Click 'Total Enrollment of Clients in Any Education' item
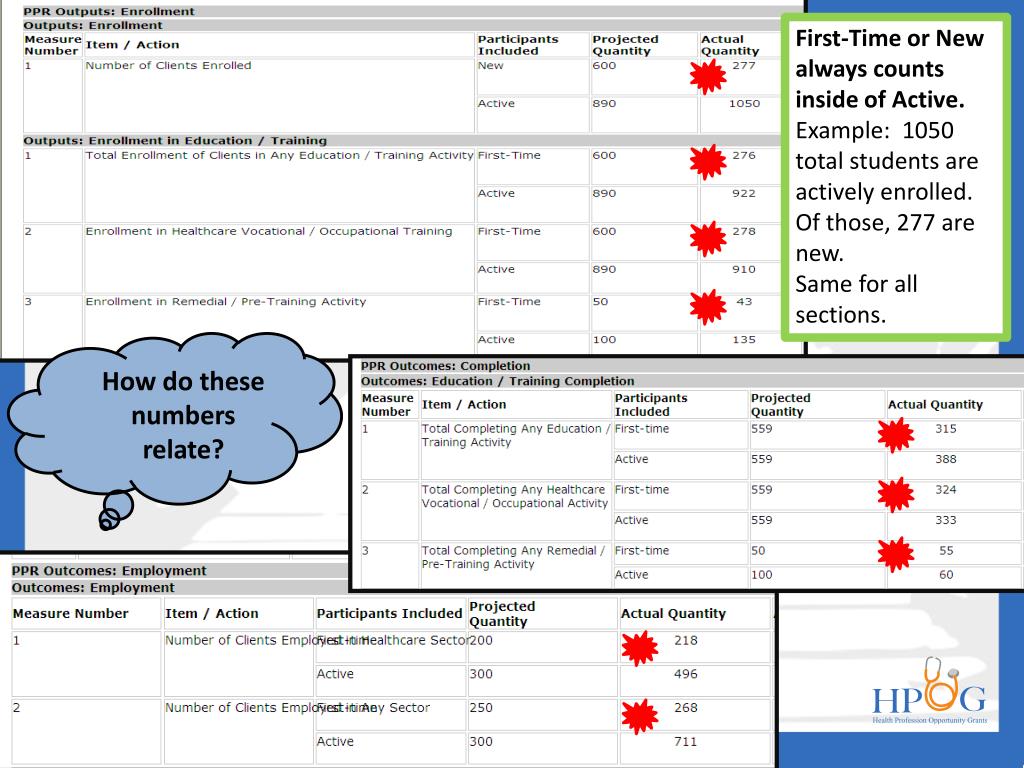1024x768 pixels. (x=279, y=155)
